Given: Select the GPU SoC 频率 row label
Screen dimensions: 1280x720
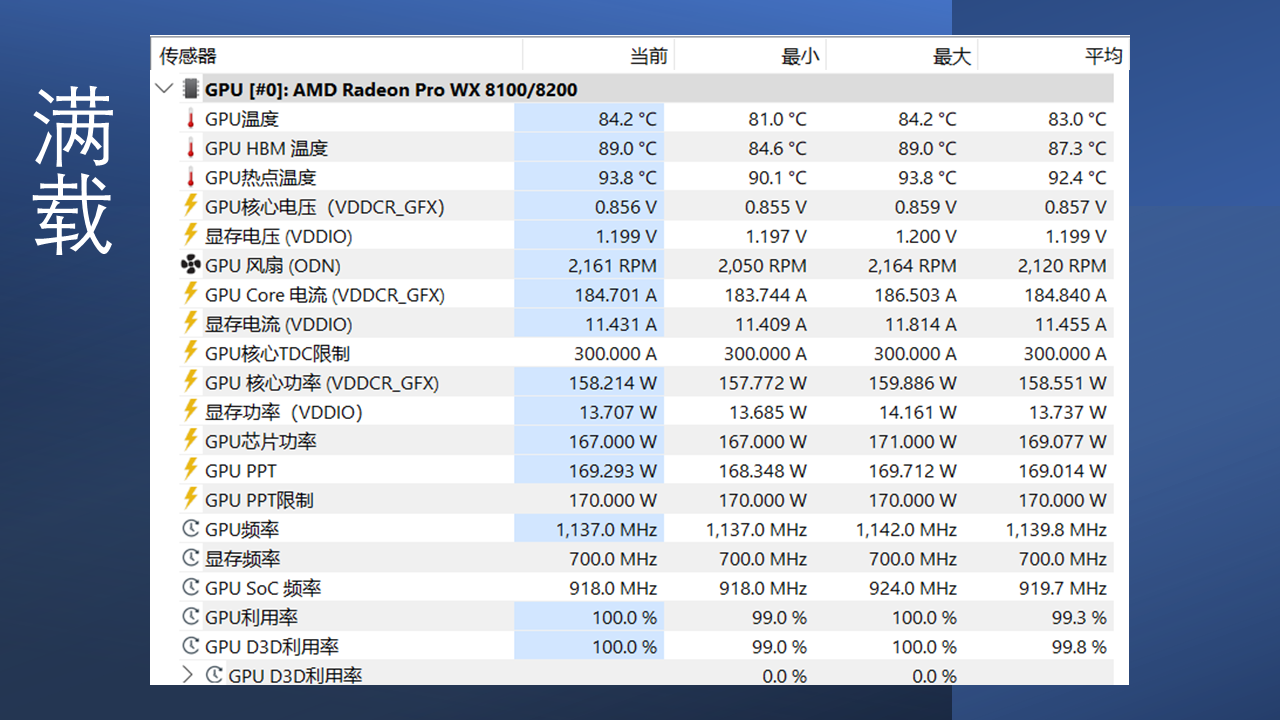Looking at the screenshot, I should [x=263, y=588].
